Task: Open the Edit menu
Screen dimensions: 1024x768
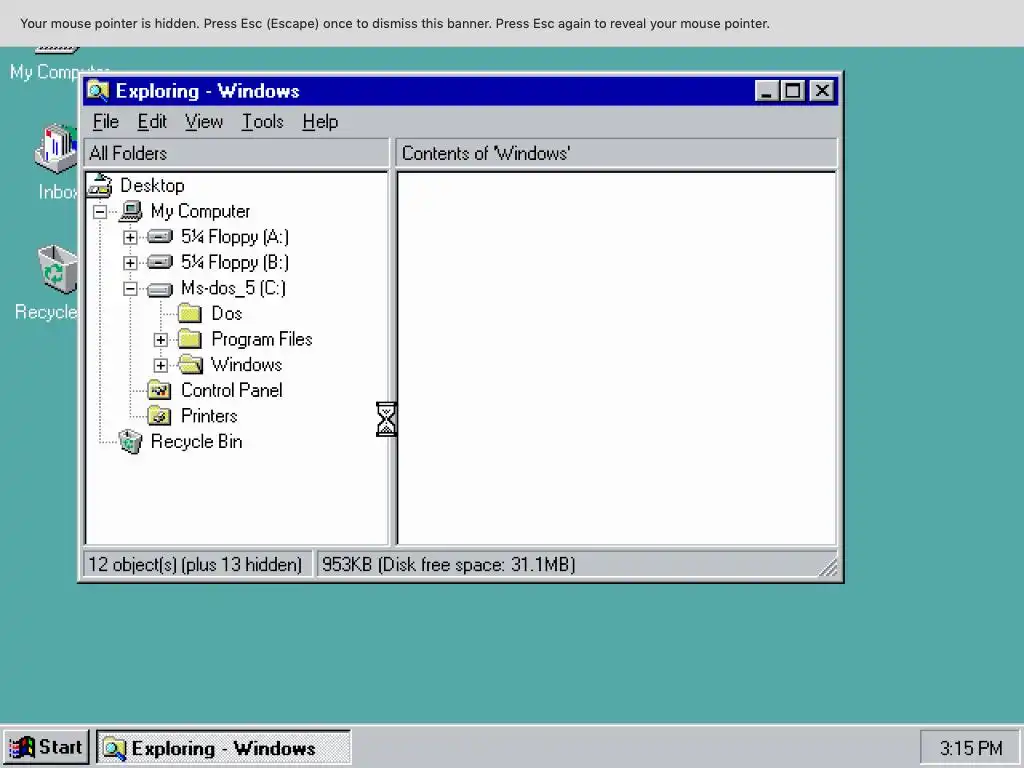Action: click(152, 121)
